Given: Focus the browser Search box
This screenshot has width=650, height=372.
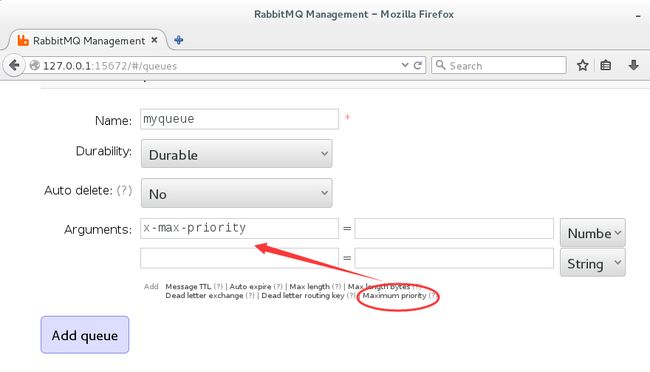Looking at the screenshot, I should [499, 66].
